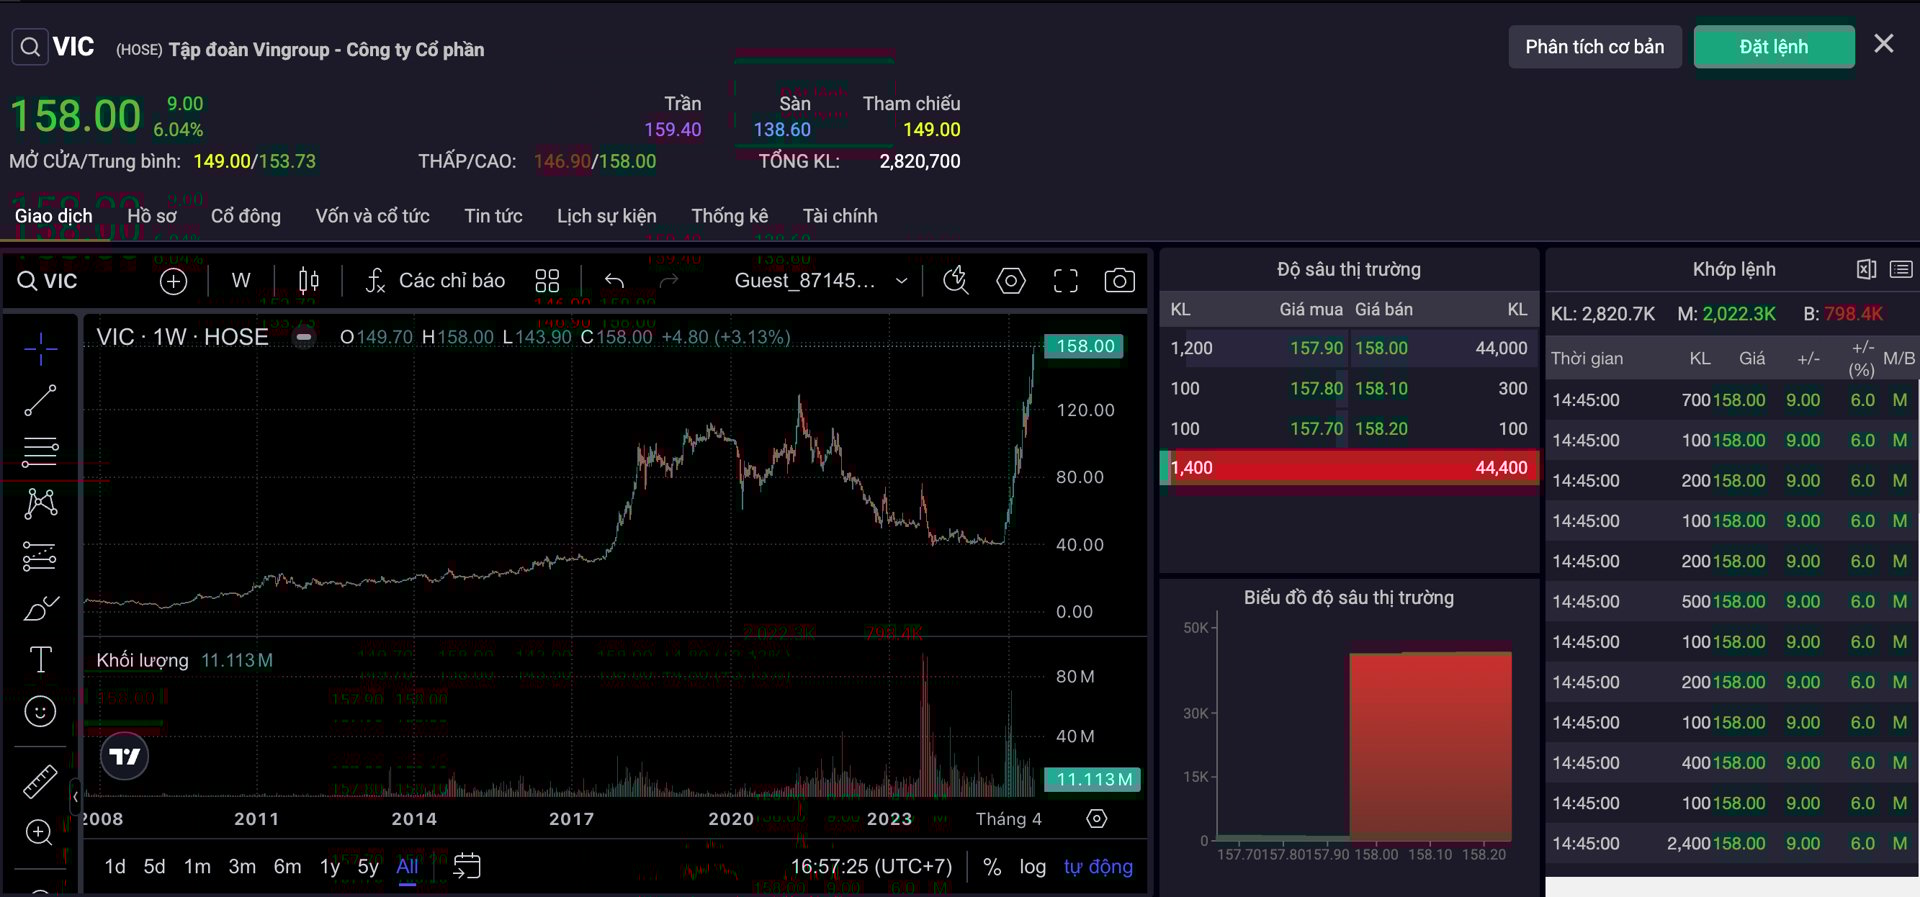Switch to the Thống kê tab
The height and width of the screenshot is (897, 1920).
tap(730, 216)
